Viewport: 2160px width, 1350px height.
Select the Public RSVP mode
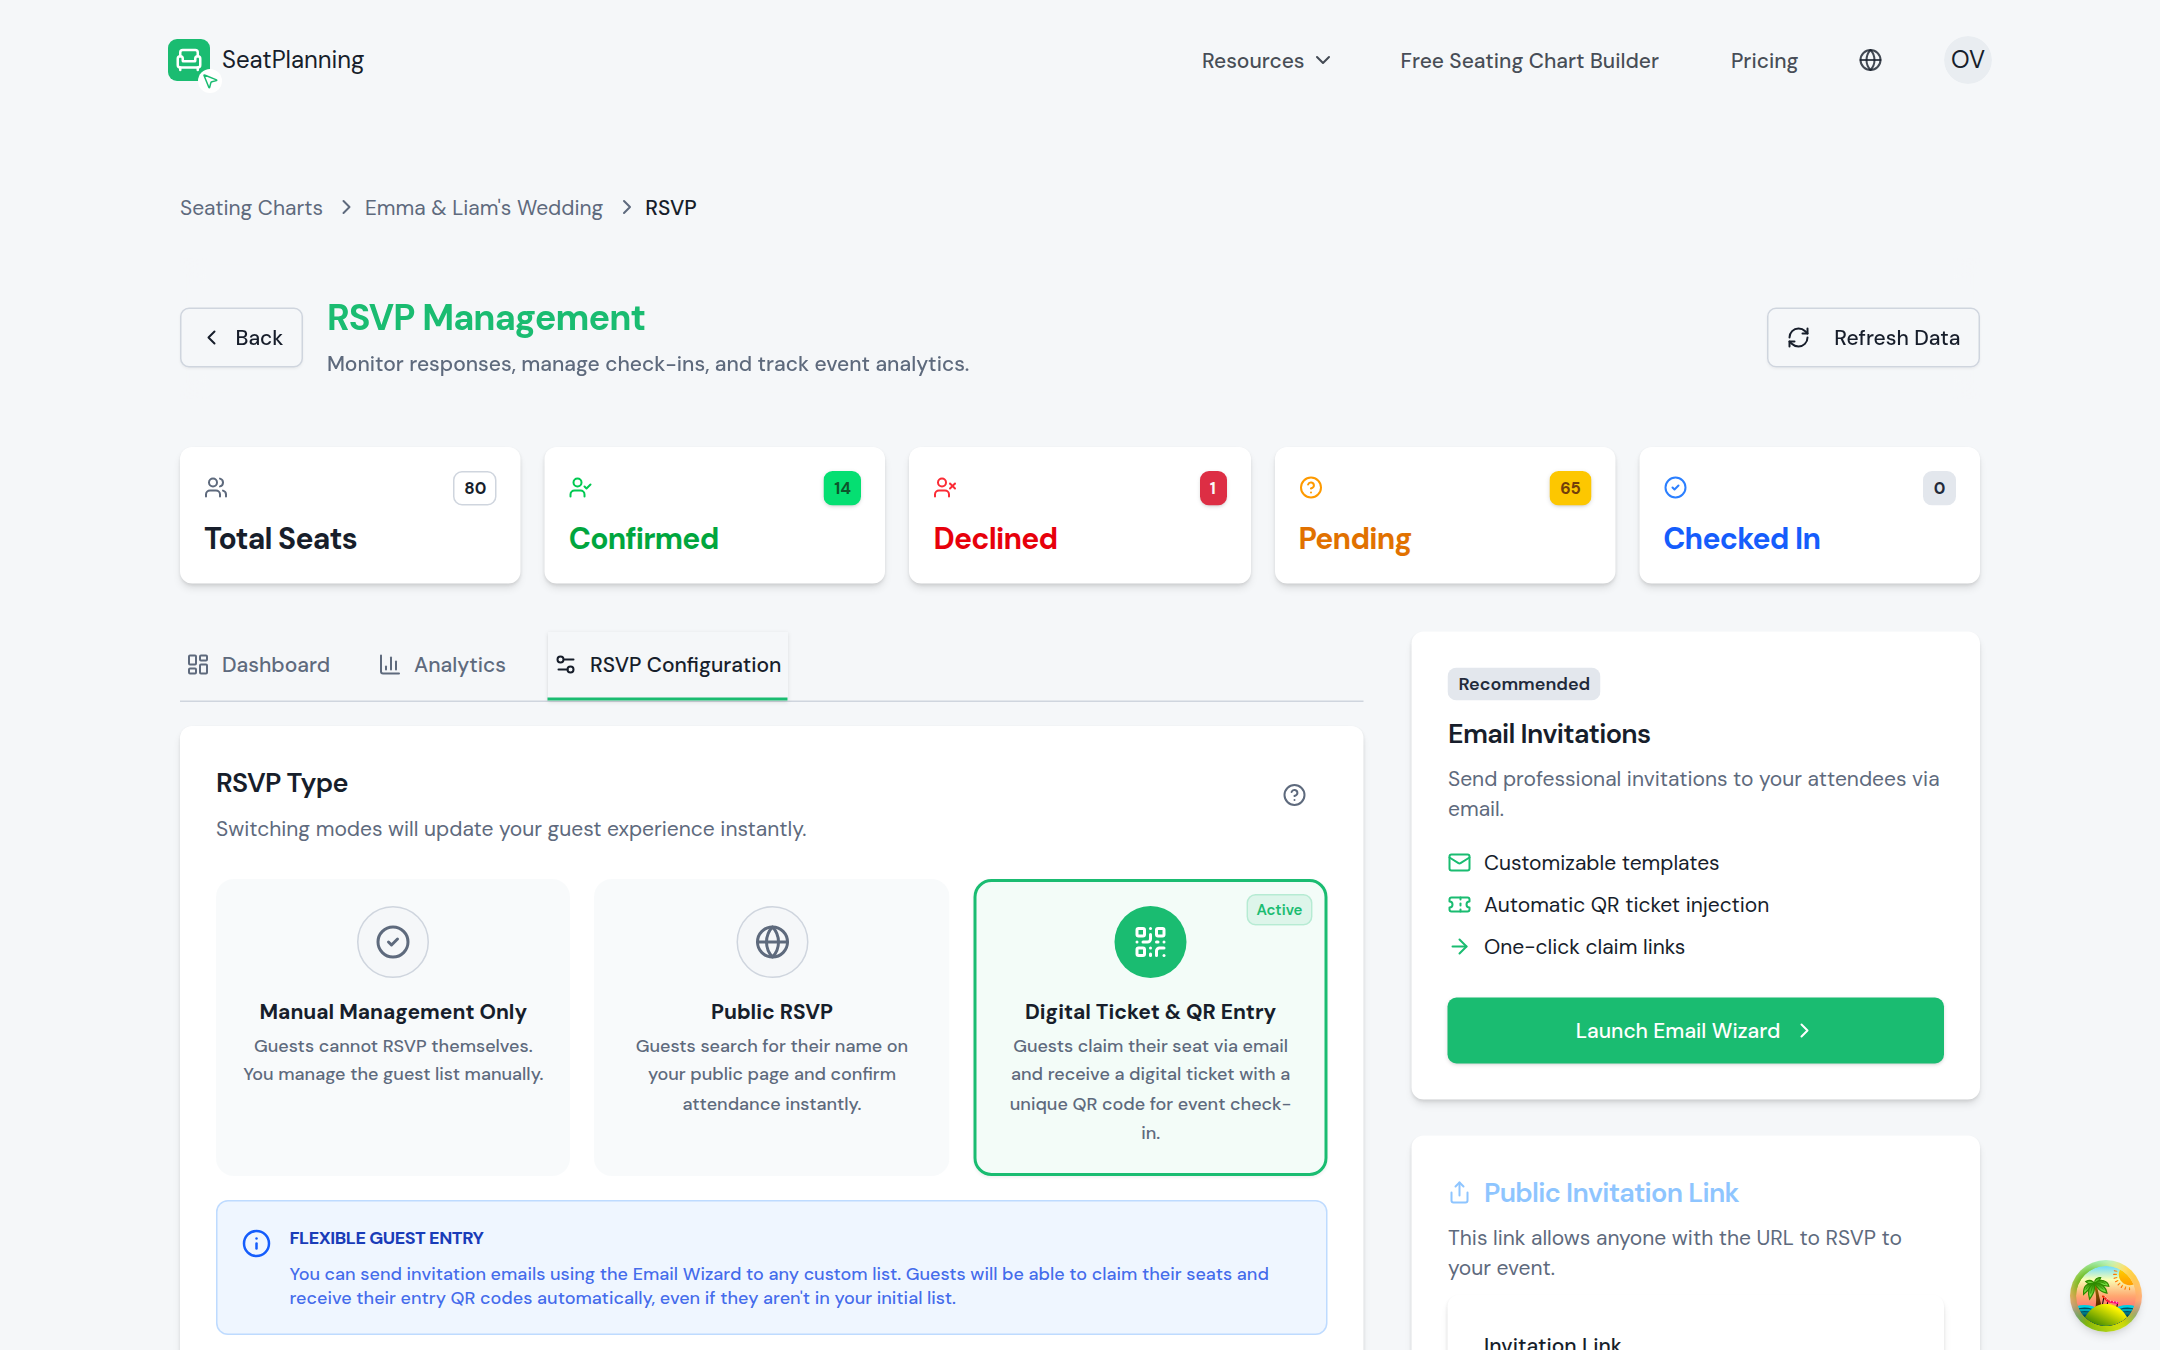tap(771, 1027)
